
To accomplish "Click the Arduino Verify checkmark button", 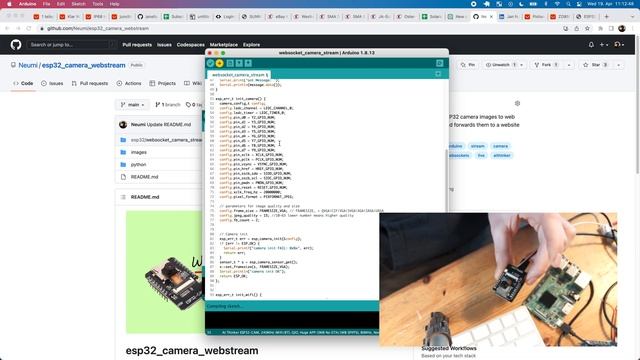I will coord(210,63).
